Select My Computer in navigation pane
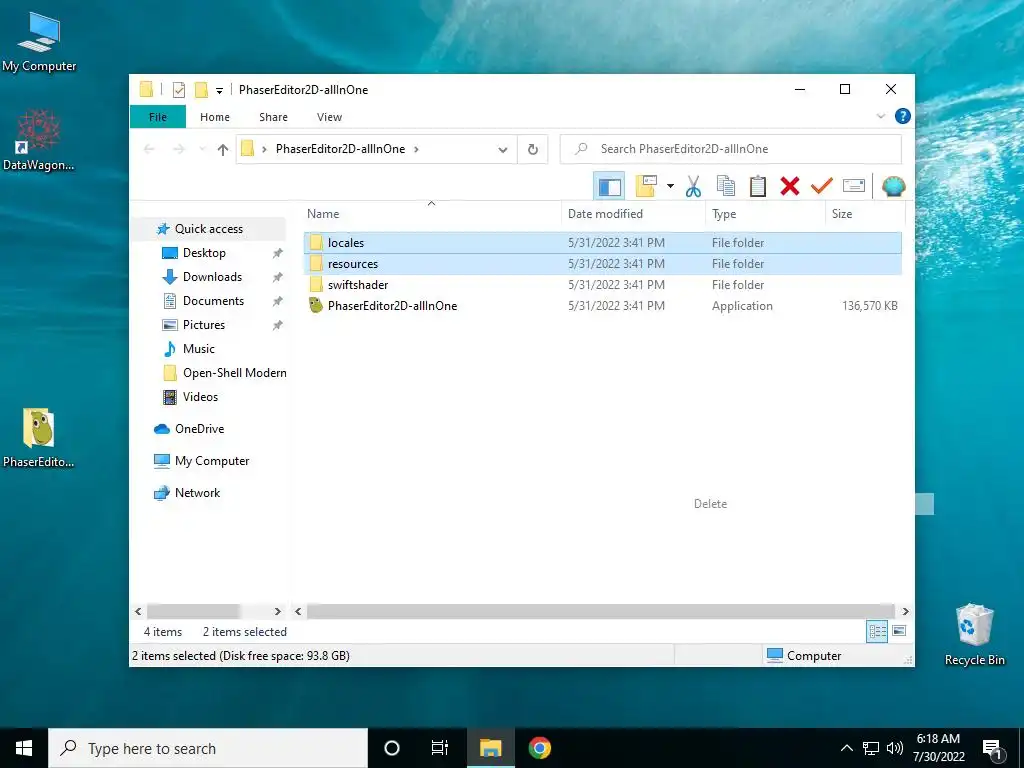Screen dimensions: 1024x768 pyautogui.click(x=212, y=461)
